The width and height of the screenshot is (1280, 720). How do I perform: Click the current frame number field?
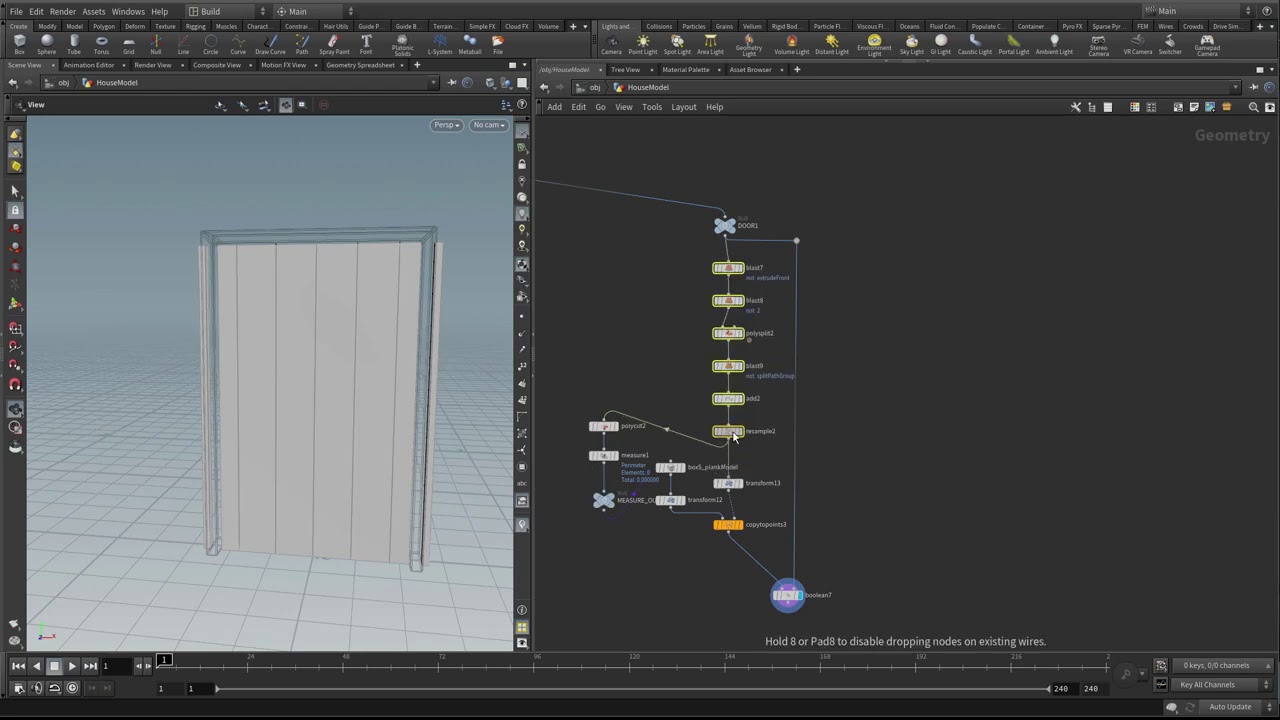[118, 666]
